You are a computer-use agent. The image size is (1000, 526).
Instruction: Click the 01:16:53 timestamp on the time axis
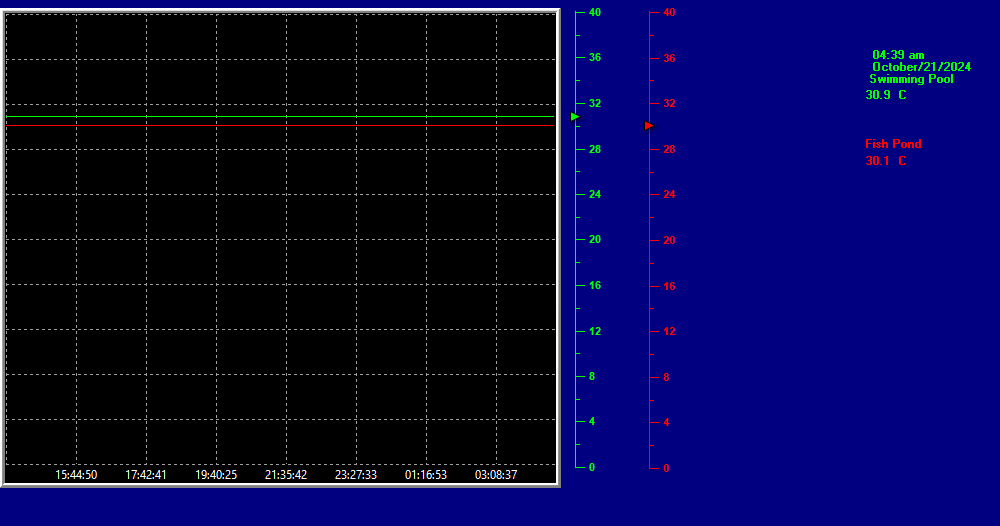pos(426,475)
